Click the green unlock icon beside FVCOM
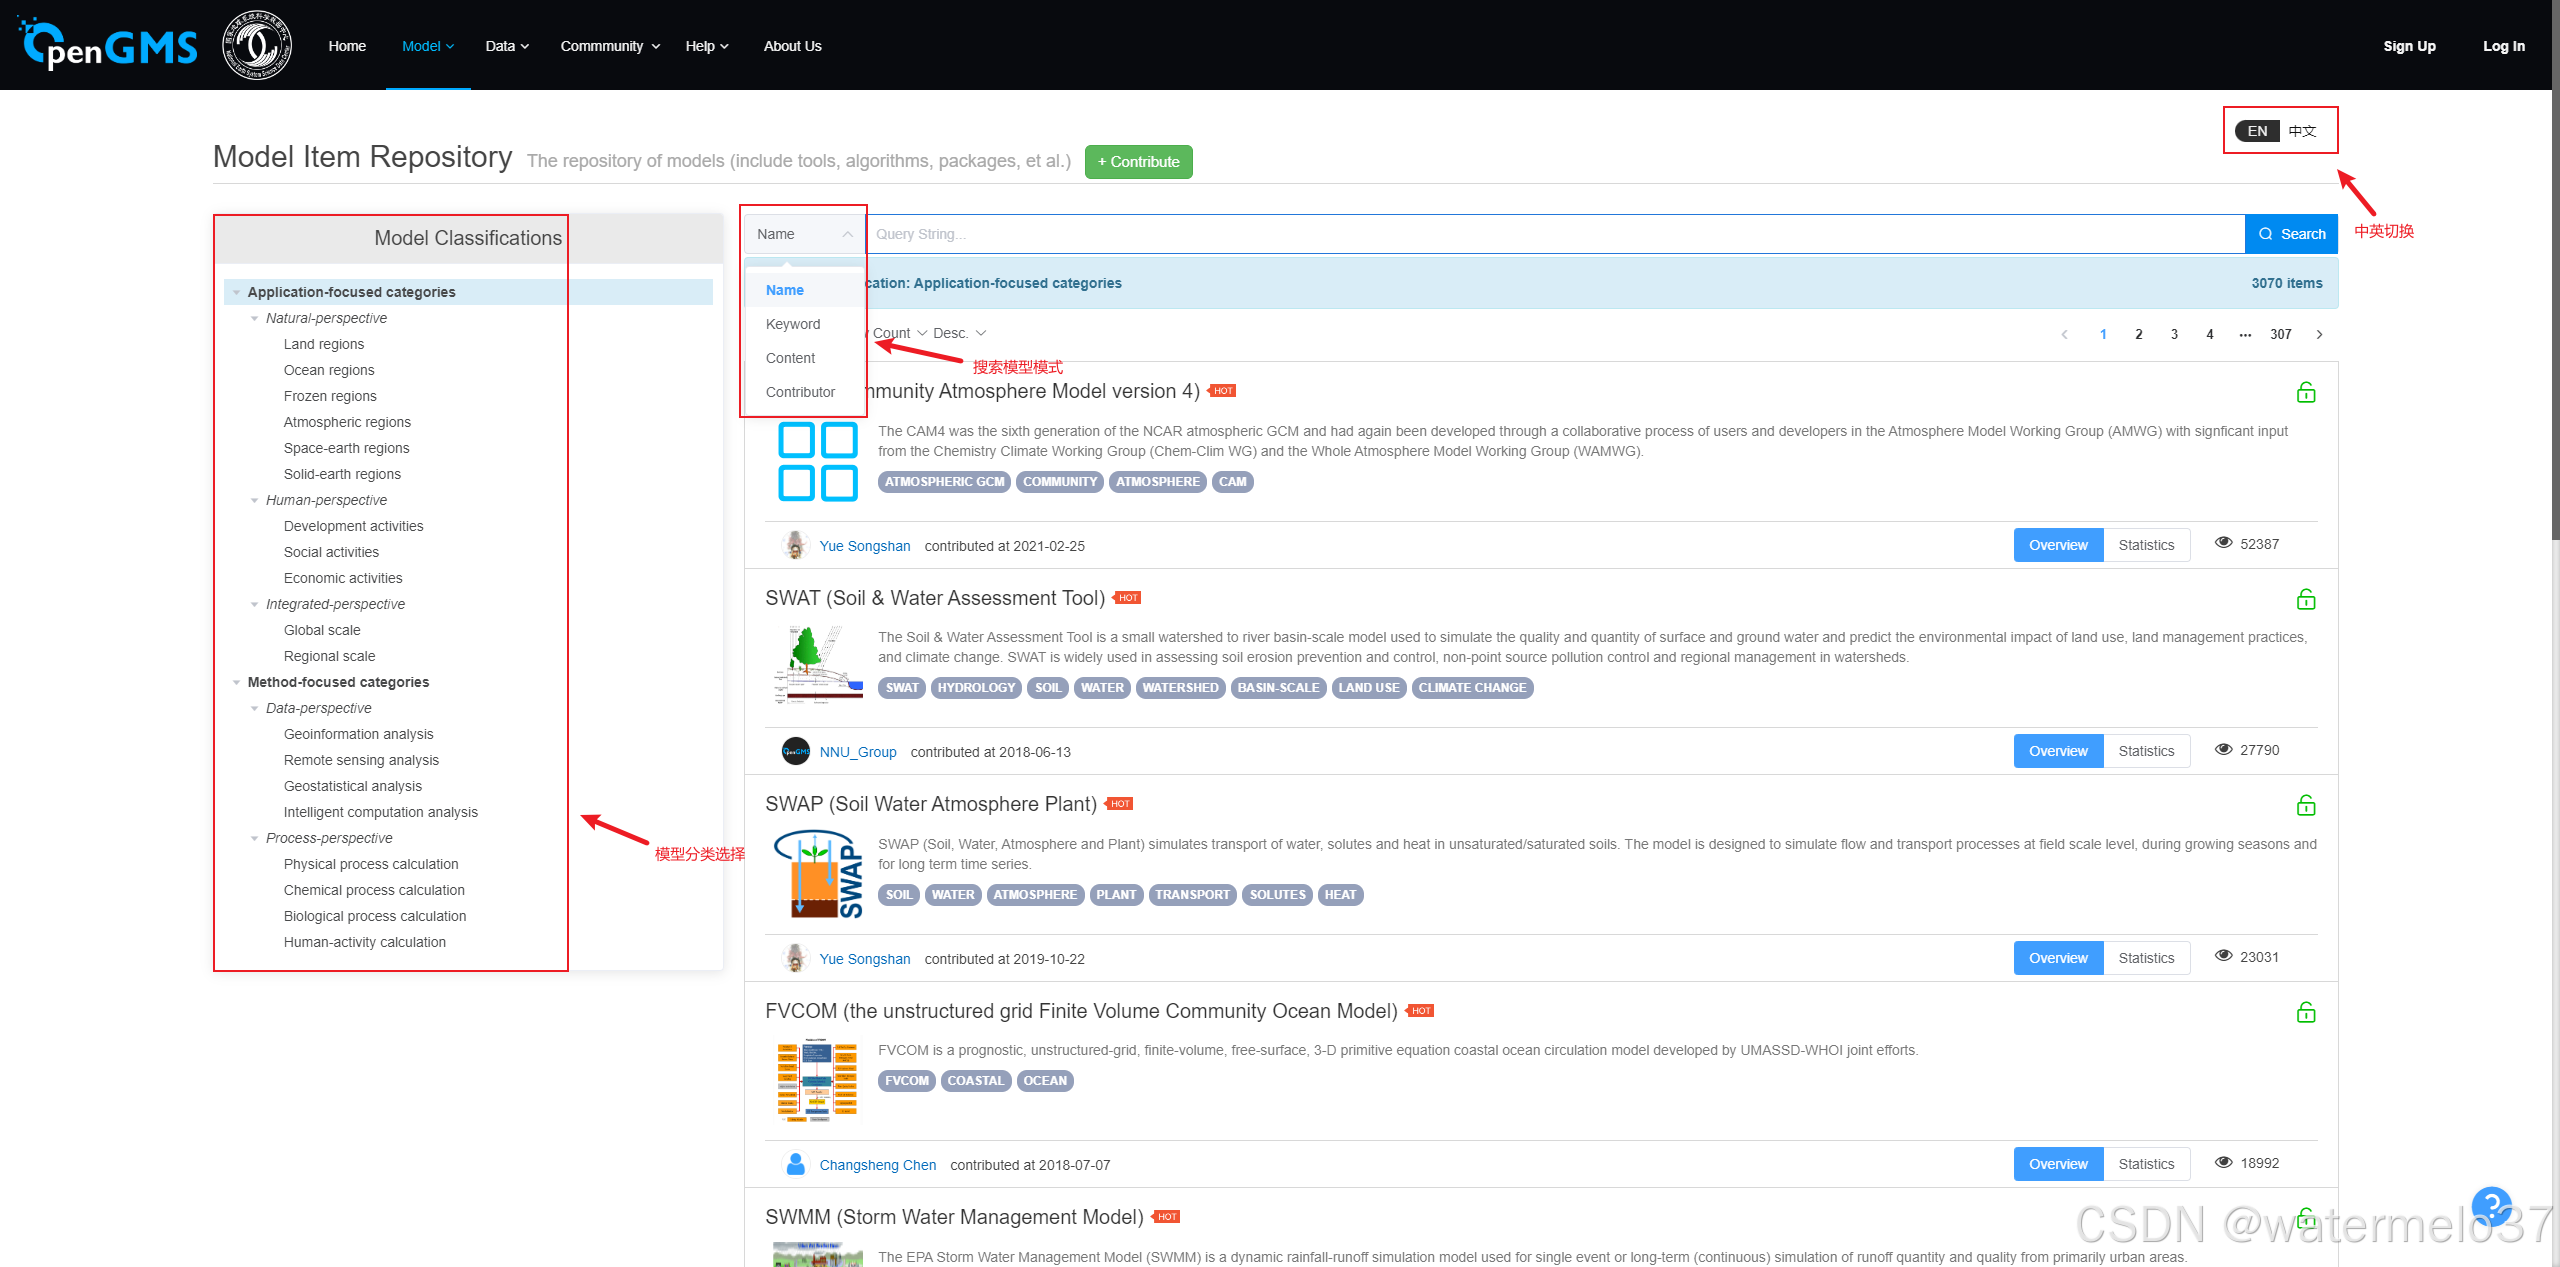2560x1267 pixels. point(2306,1012)
